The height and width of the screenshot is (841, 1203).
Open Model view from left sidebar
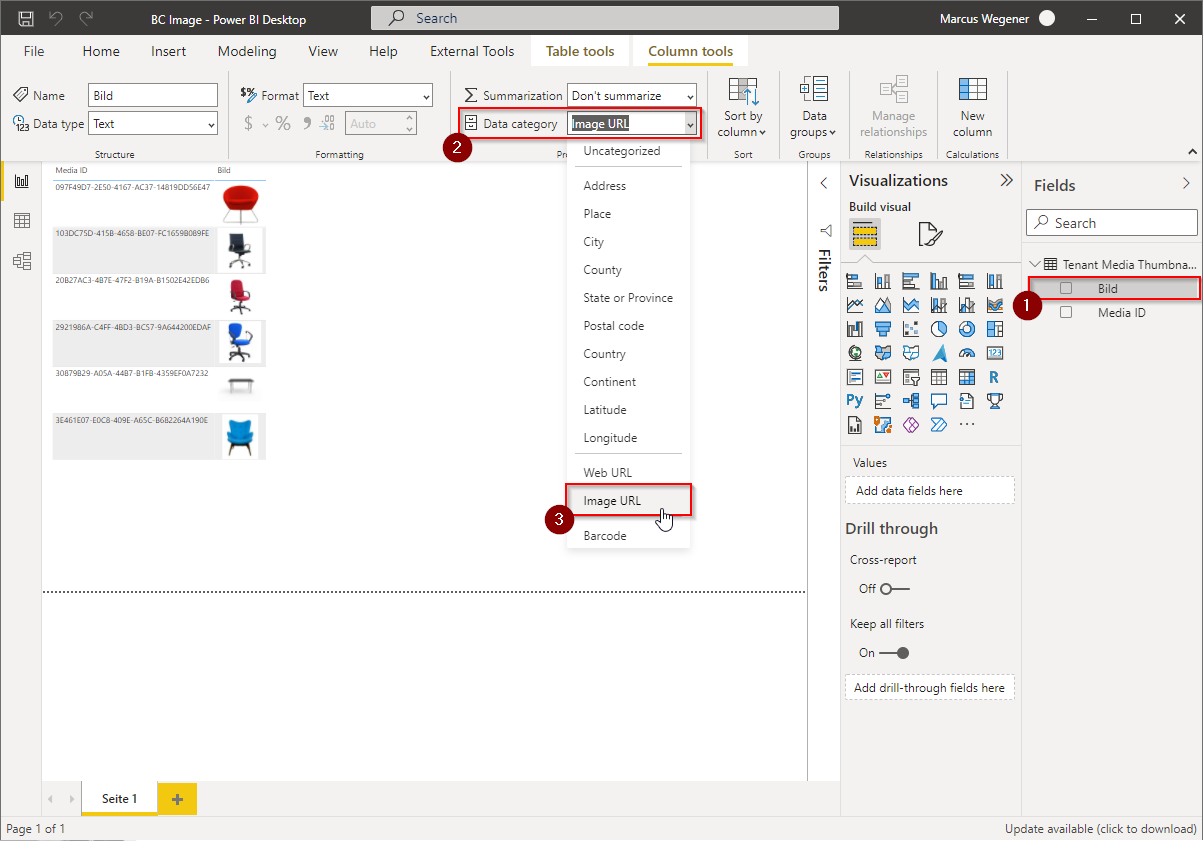pyautogui.click(x=21, y=261)
